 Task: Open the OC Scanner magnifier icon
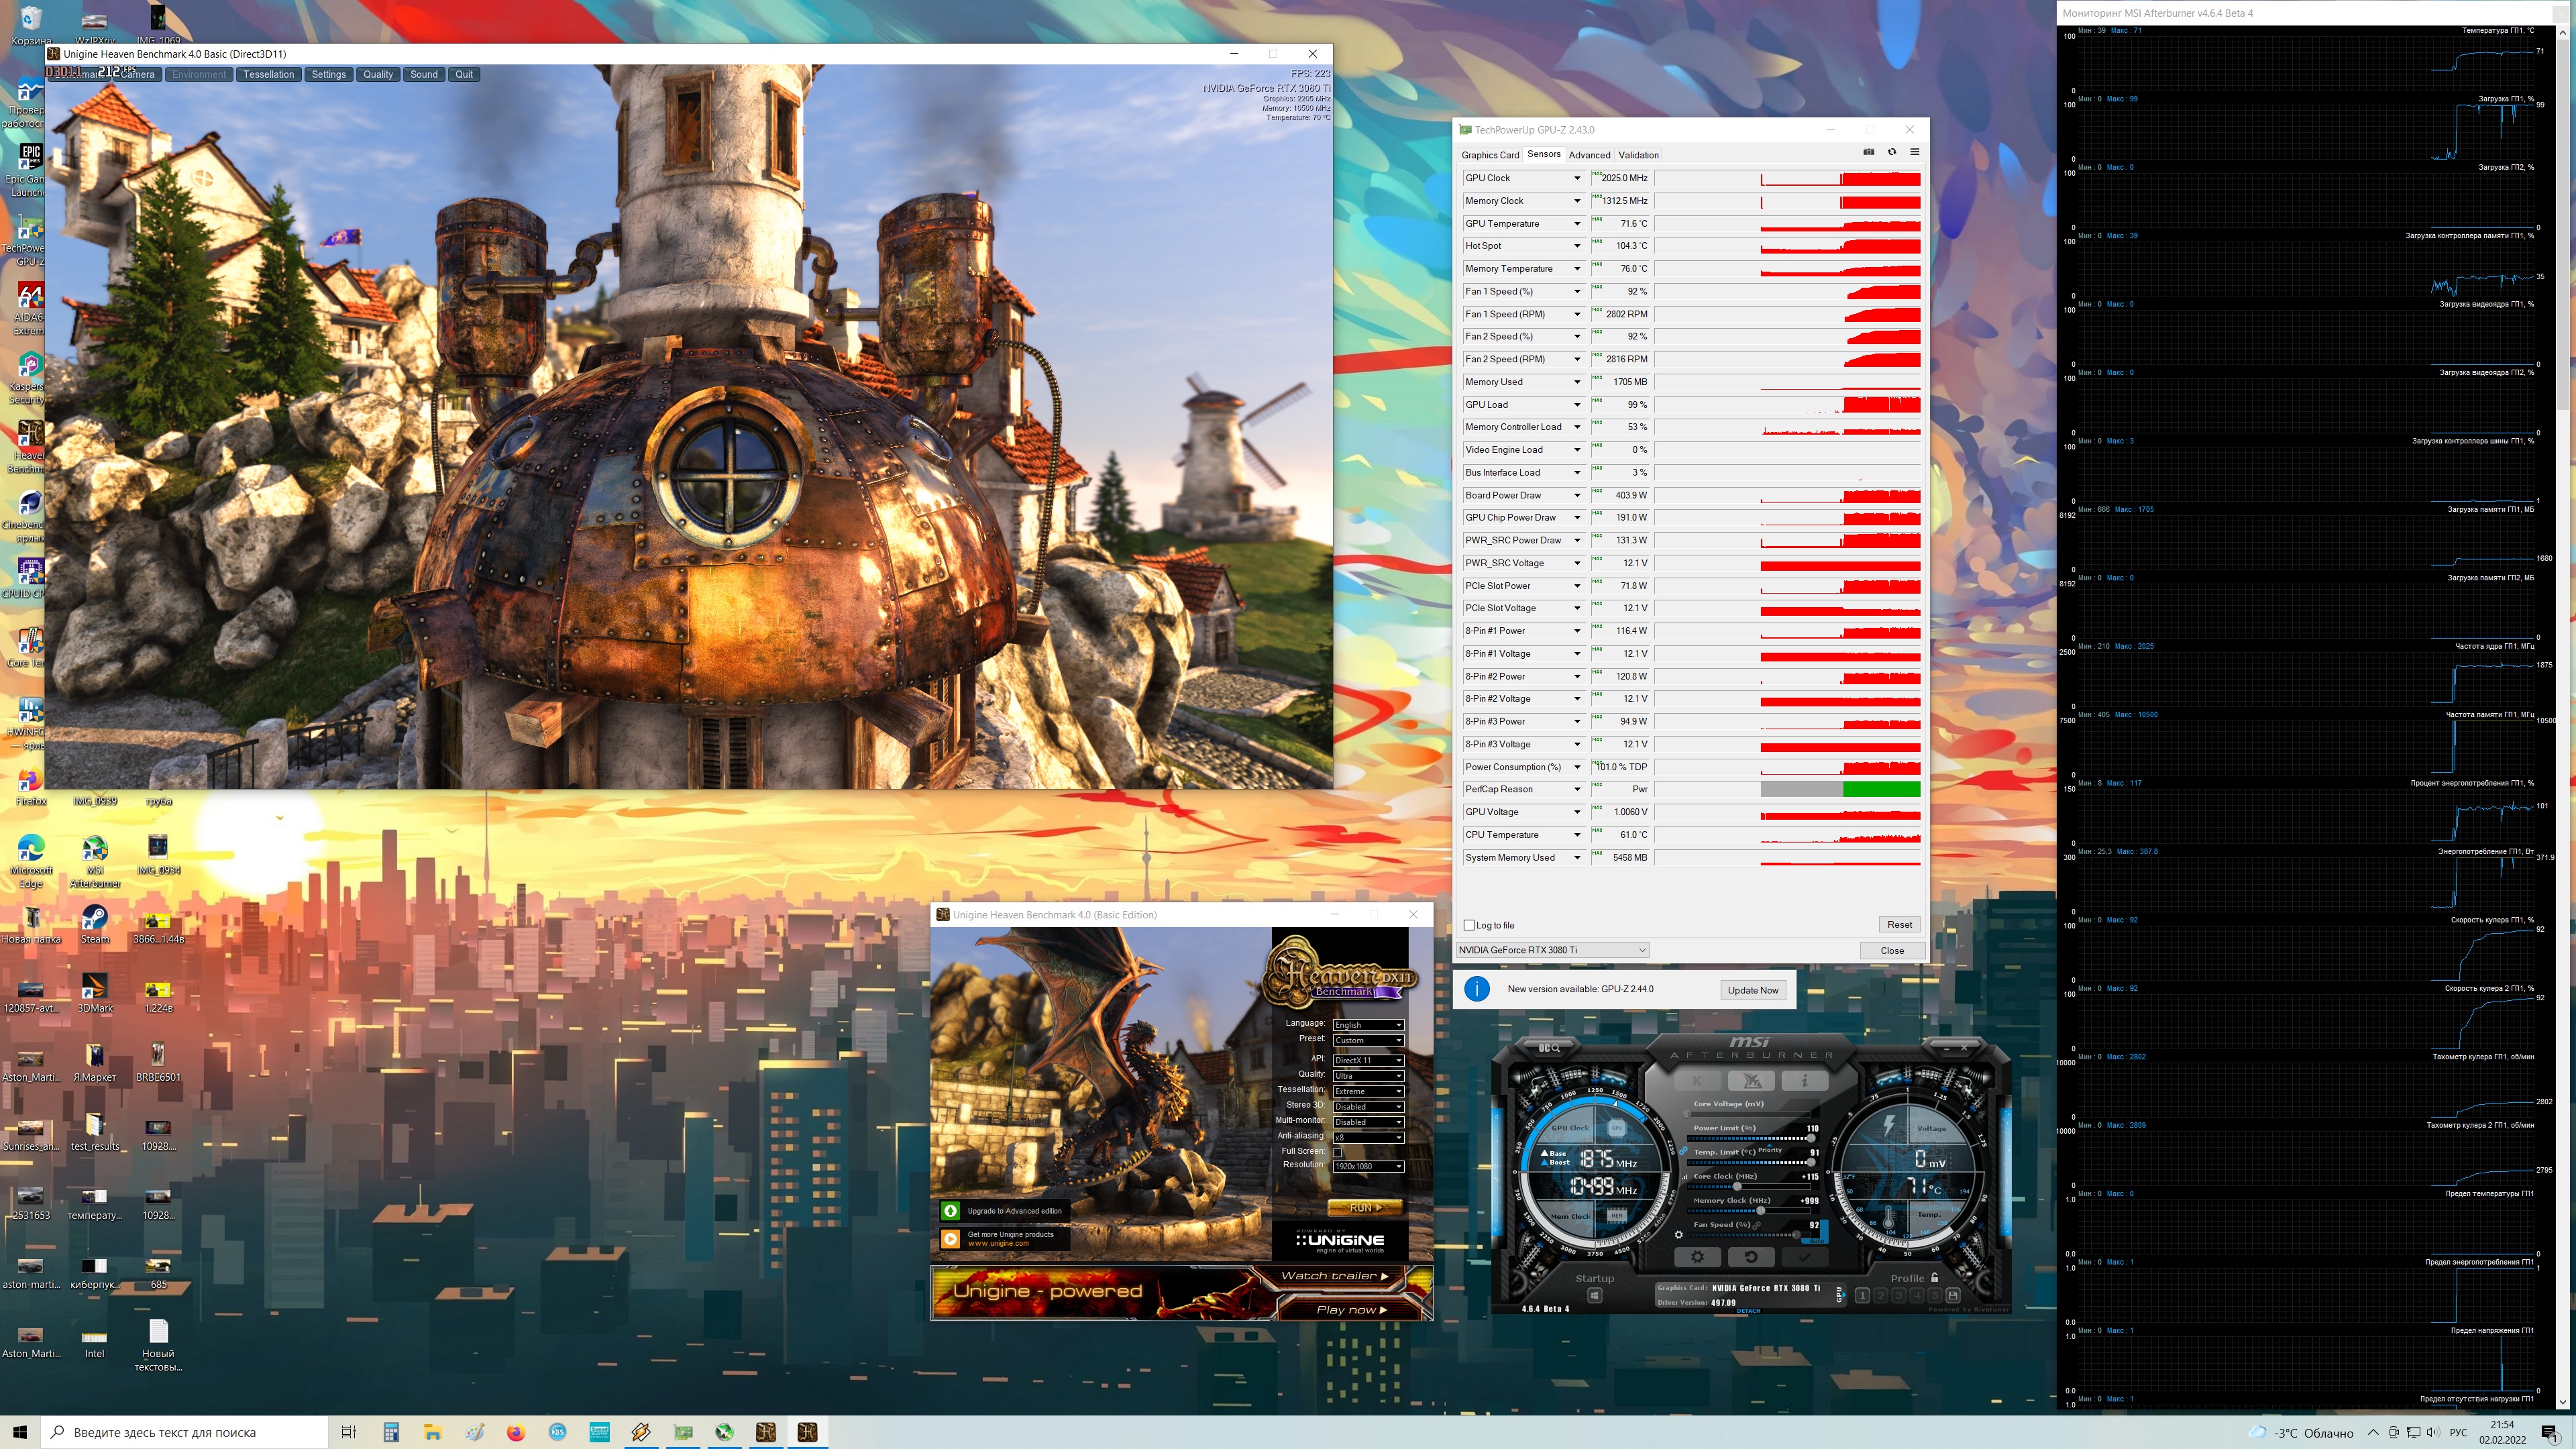pos(1549,1047)
